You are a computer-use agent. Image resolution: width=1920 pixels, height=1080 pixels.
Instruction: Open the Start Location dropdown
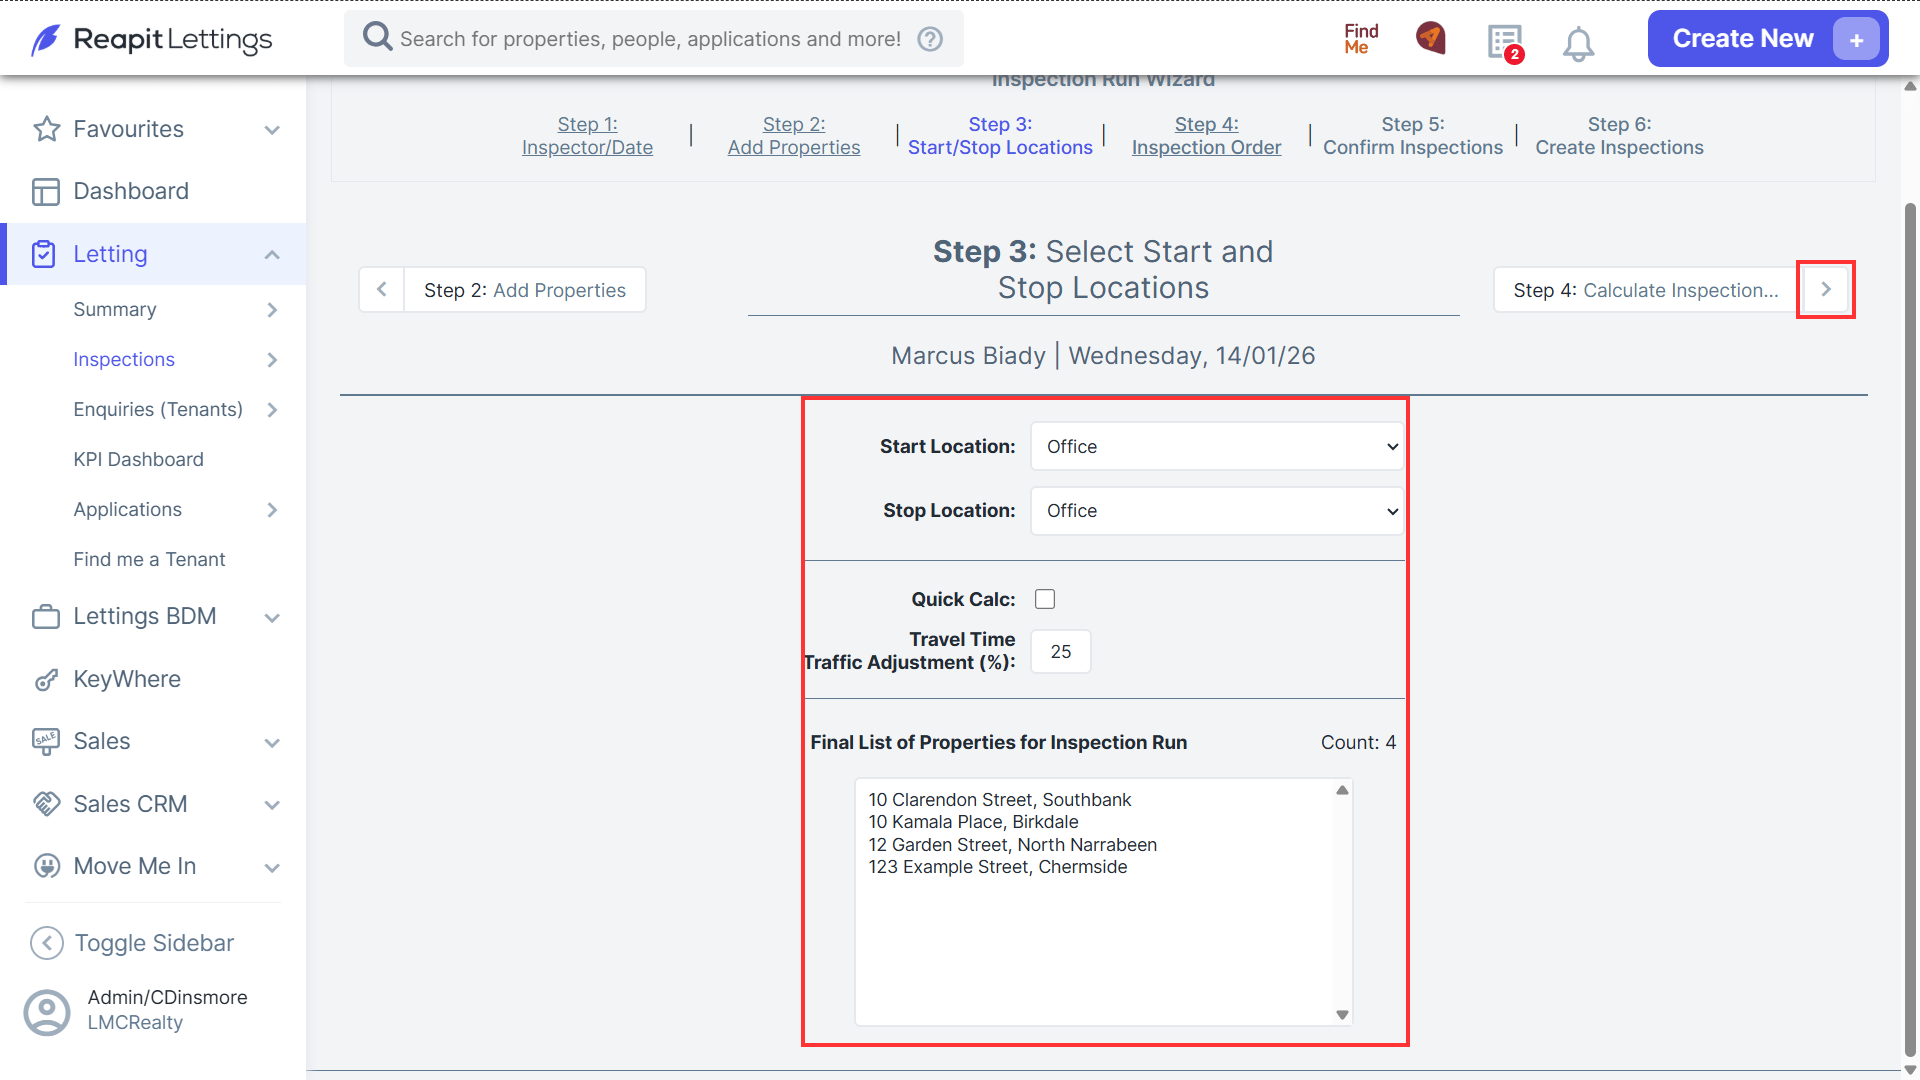pos(1216,447)
